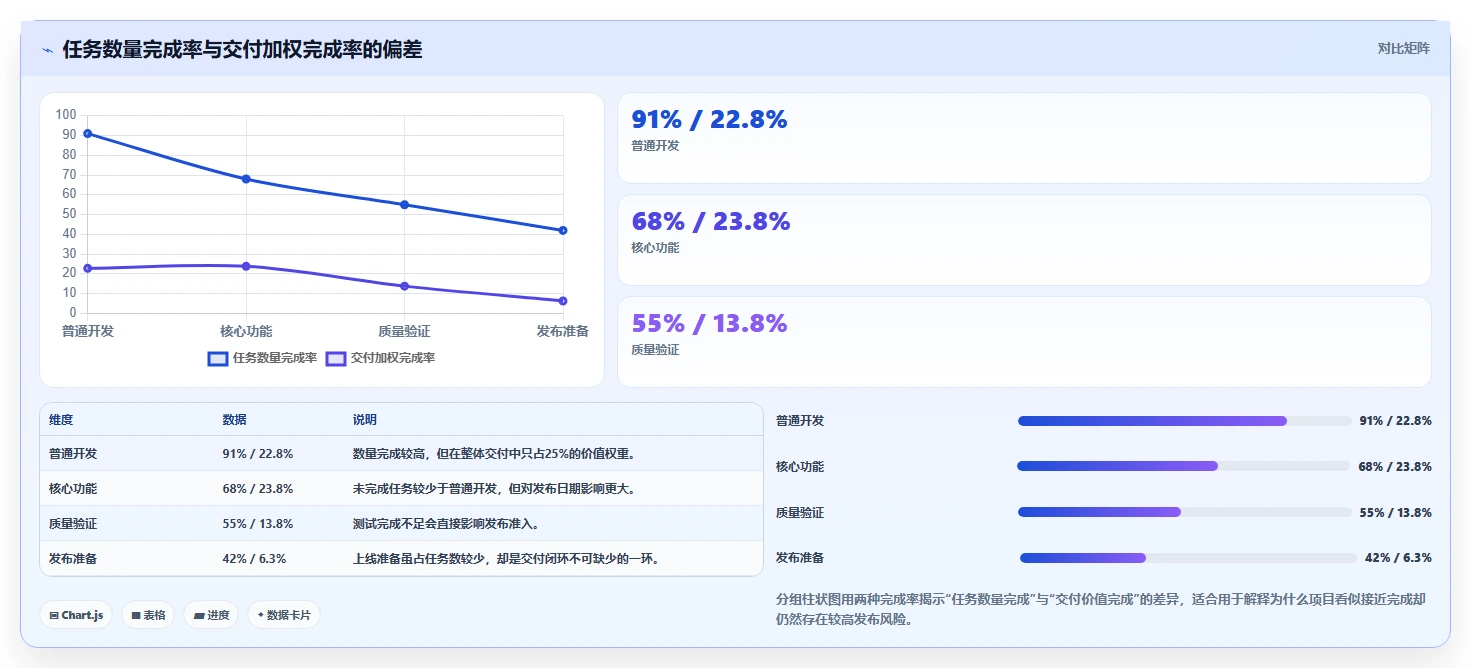Click the 维度 table column header
1471x668 pixels.
tap(61, 420)
